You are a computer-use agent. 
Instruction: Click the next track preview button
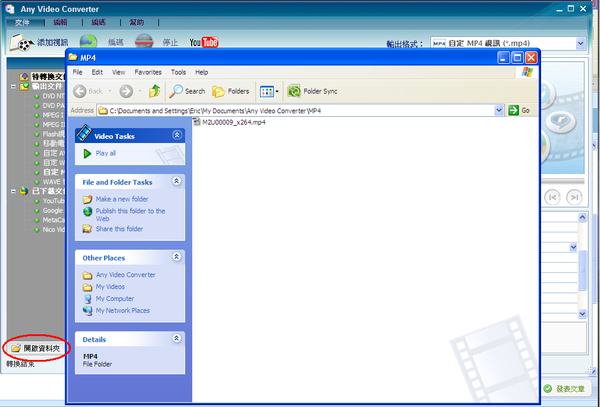point(574,197)
